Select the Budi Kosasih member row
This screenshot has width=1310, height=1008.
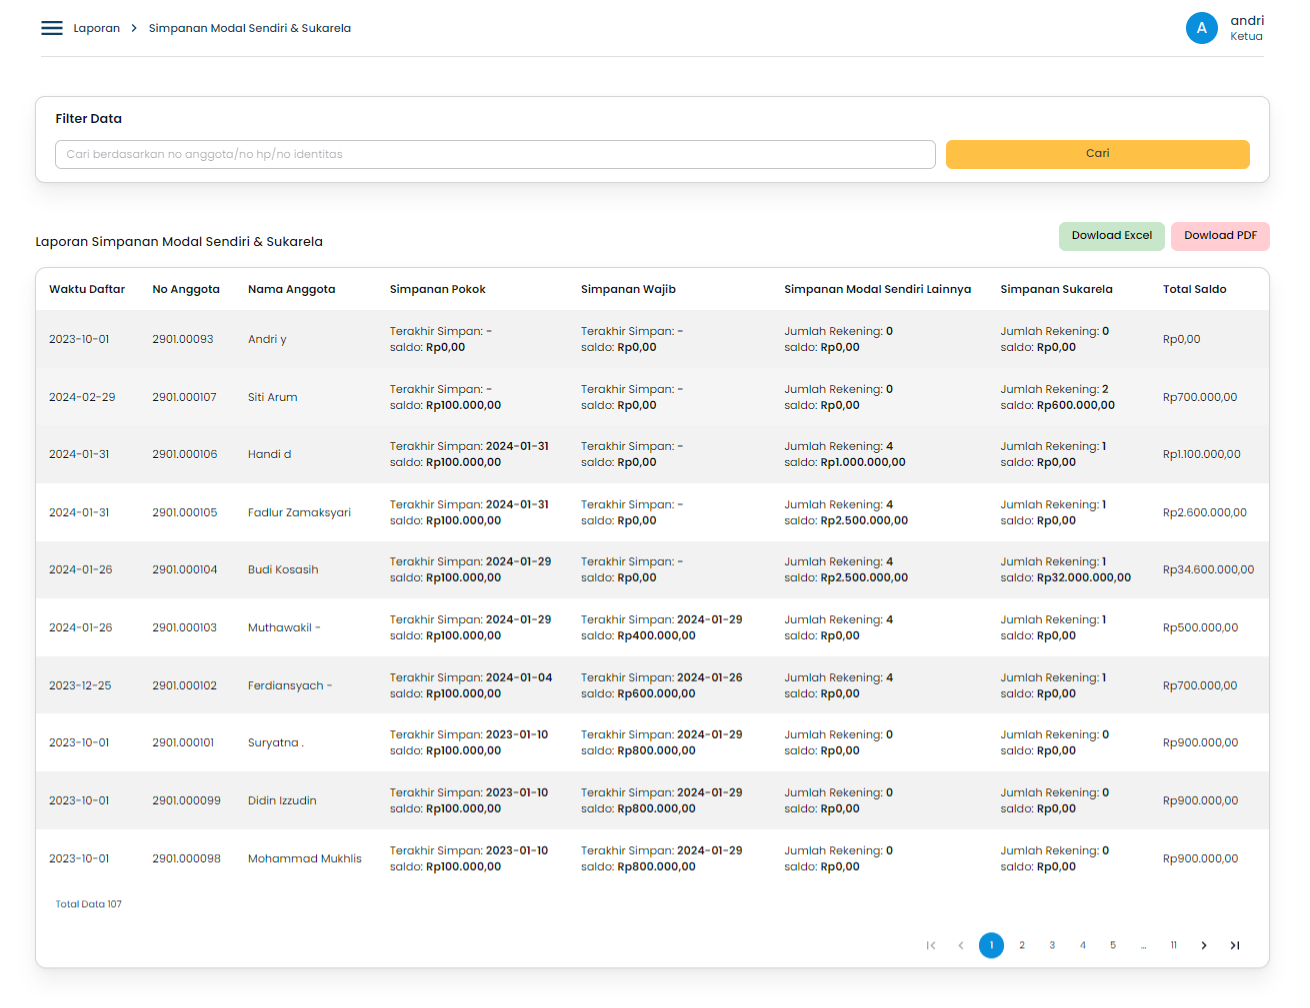pyautogui.click(x=283, y=570)
